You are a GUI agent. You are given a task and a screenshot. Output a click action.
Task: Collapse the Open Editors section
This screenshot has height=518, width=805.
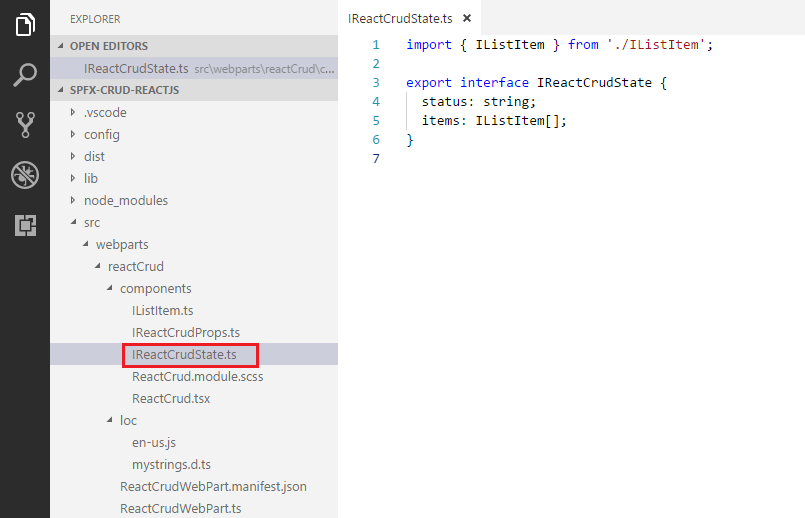click(108, 46)
